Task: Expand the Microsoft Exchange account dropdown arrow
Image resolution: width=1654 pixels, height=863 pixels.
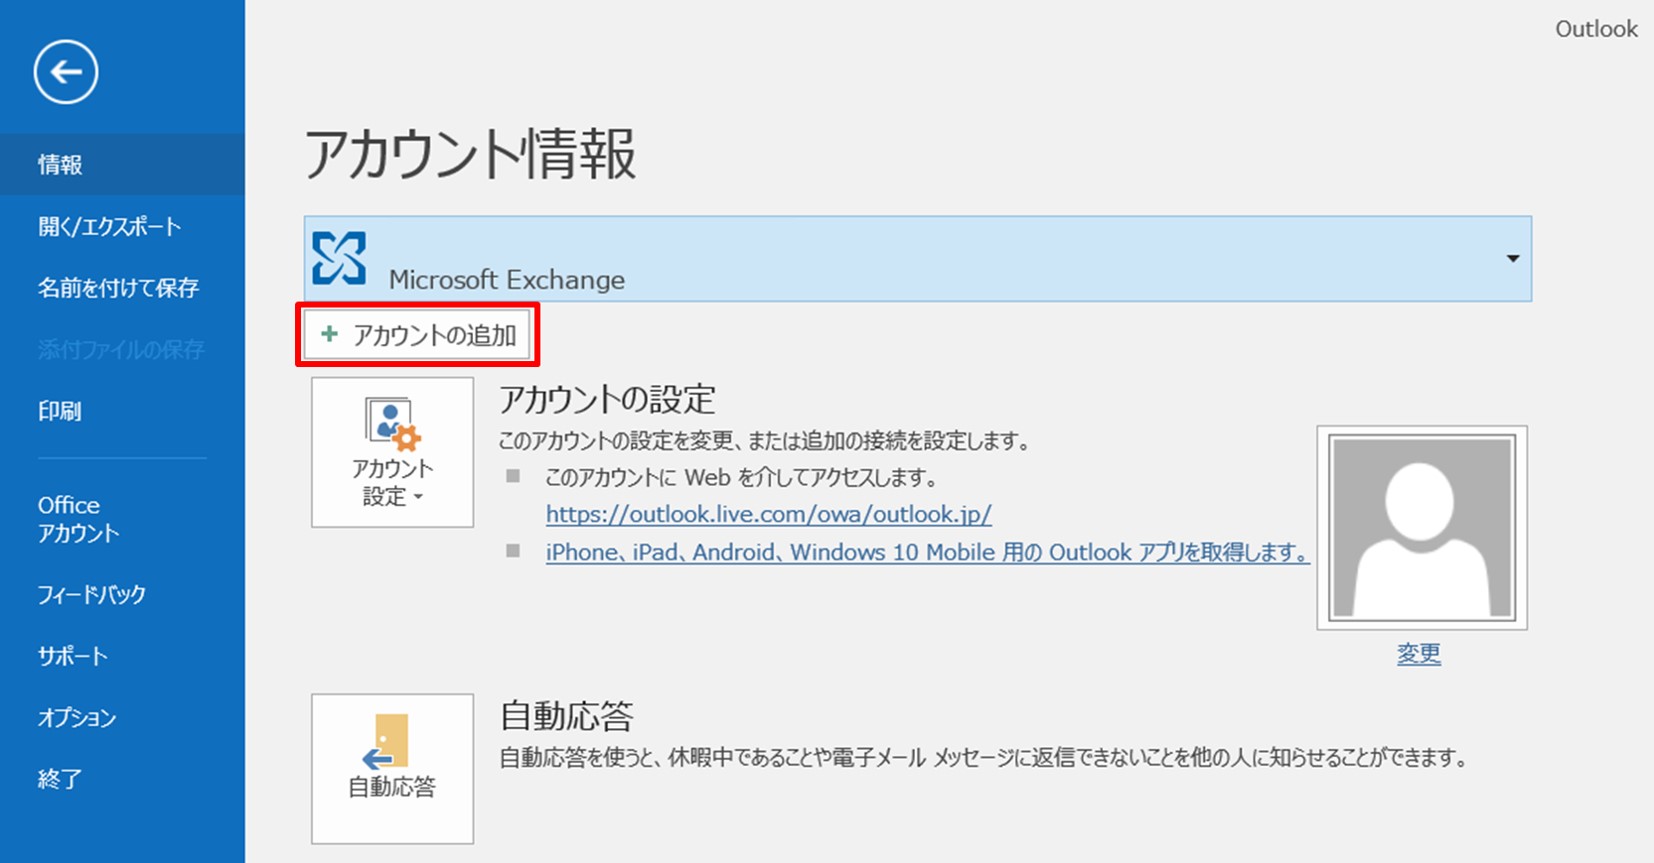Action: (1512, 259)
